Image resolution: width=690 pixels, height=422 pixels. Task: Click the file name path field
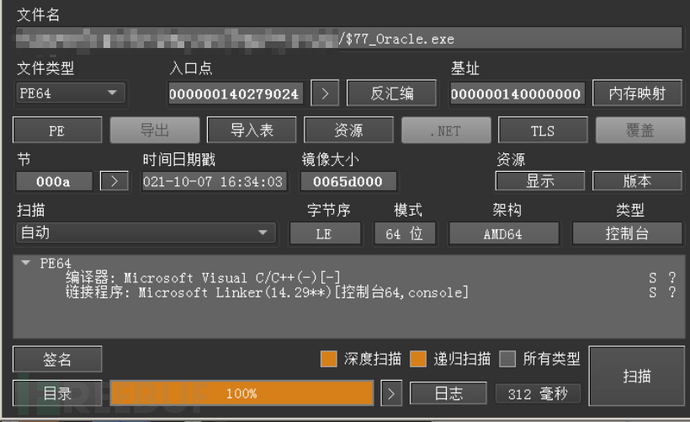click(x=349, y=39)
